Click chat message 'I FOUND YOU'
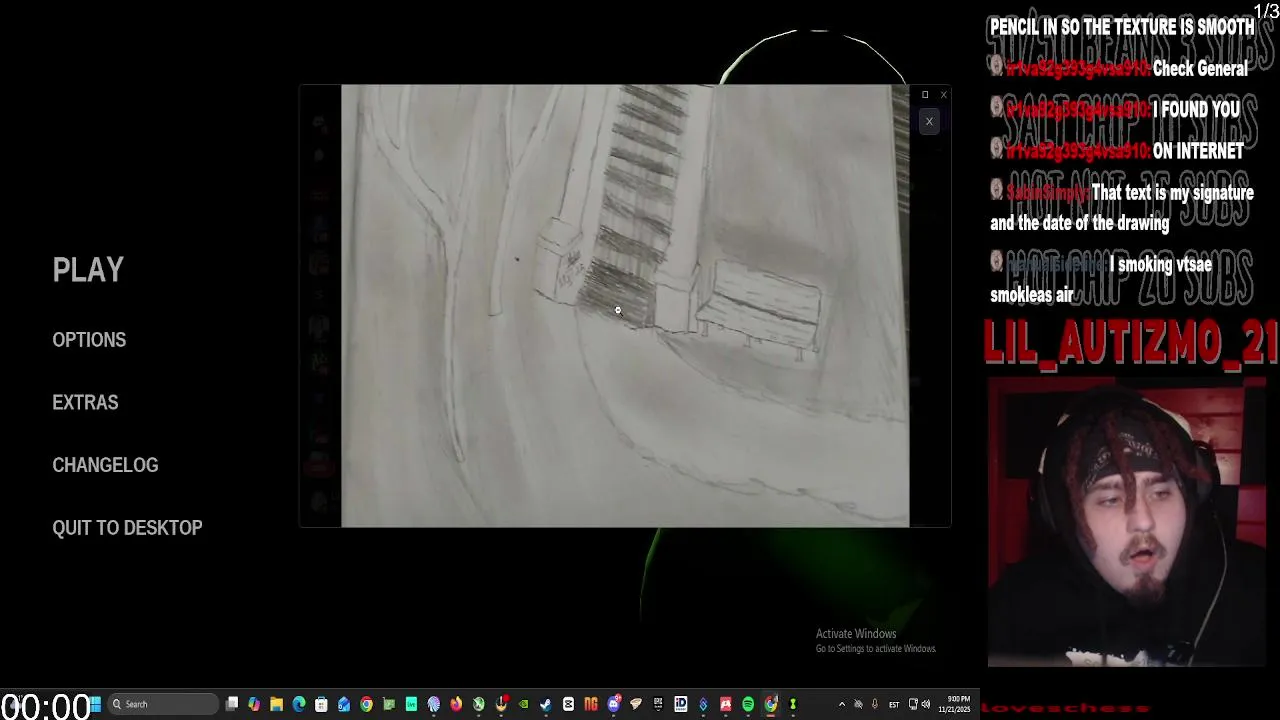The height and width of the screenshot is (720, 1280). pyautogui.click(x=1196, y=110)
